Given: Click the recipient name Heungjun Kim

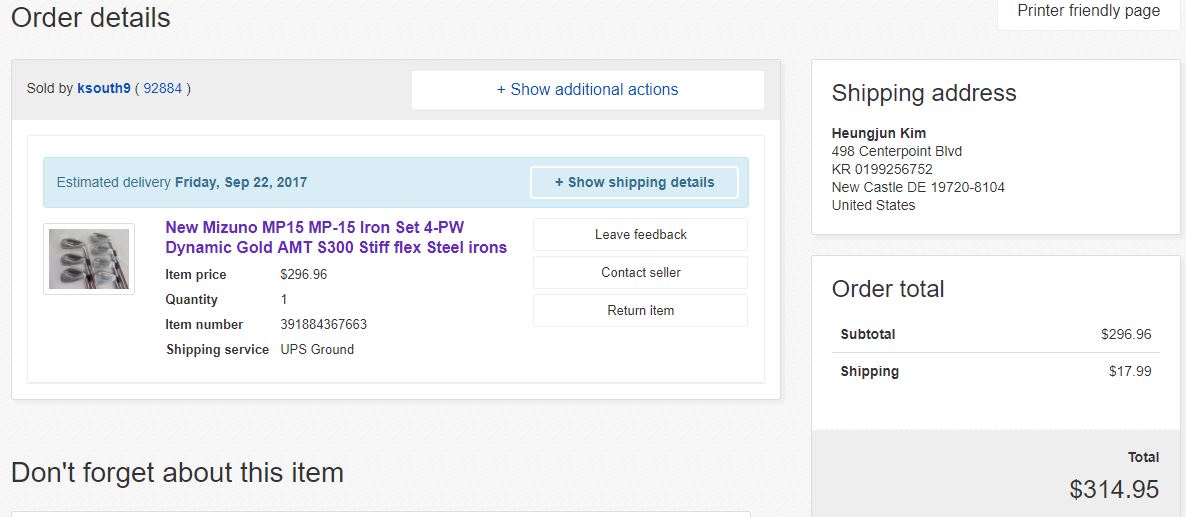Looking at the screenshot, I should [x=878, y=133].
